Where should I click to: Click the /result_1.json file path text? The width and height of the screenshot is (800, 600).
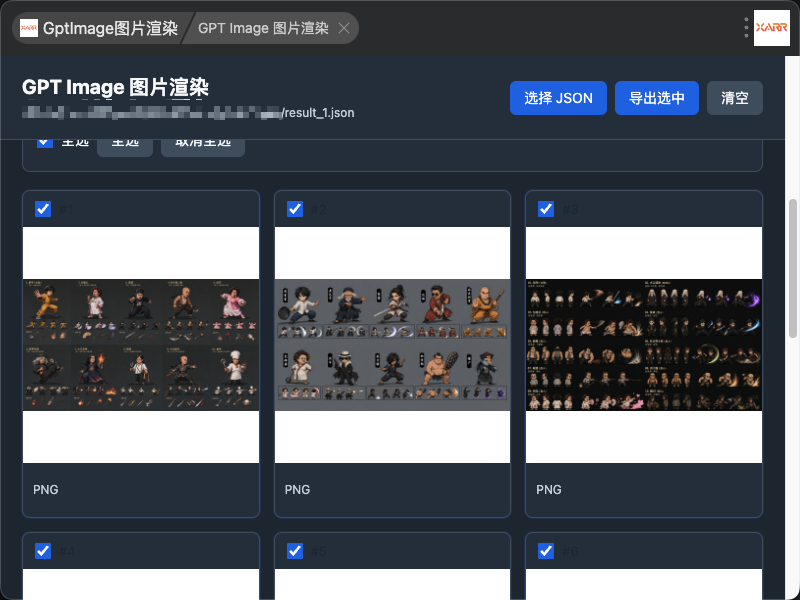tap(318, 113)
